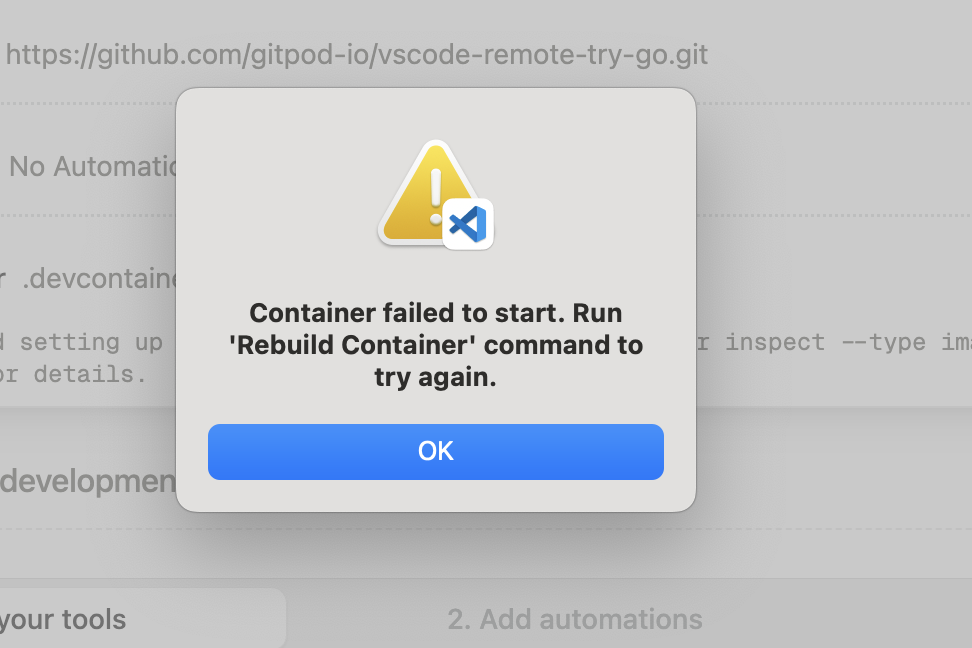972x648 pixels.
Task: Click the 'development' section heading
Action: point(88,482)
